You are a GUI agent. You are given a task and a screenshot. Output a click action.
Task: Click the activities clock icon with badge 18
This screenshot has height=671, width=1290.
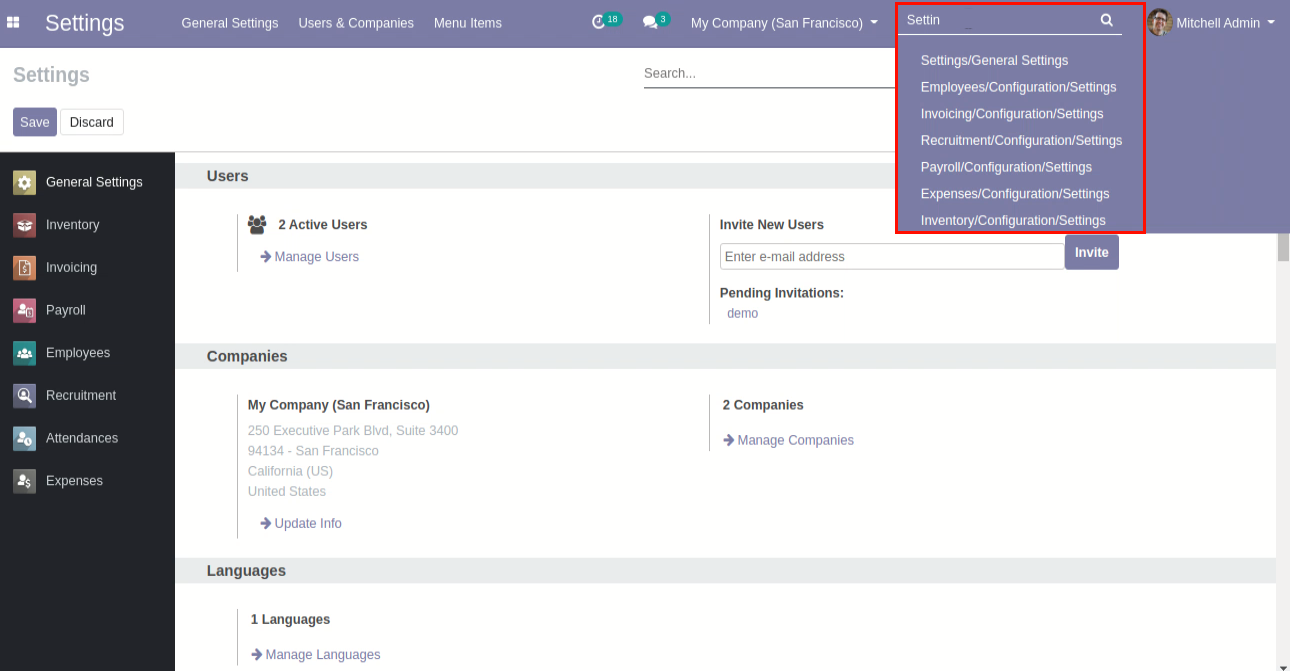click(599, 22)
